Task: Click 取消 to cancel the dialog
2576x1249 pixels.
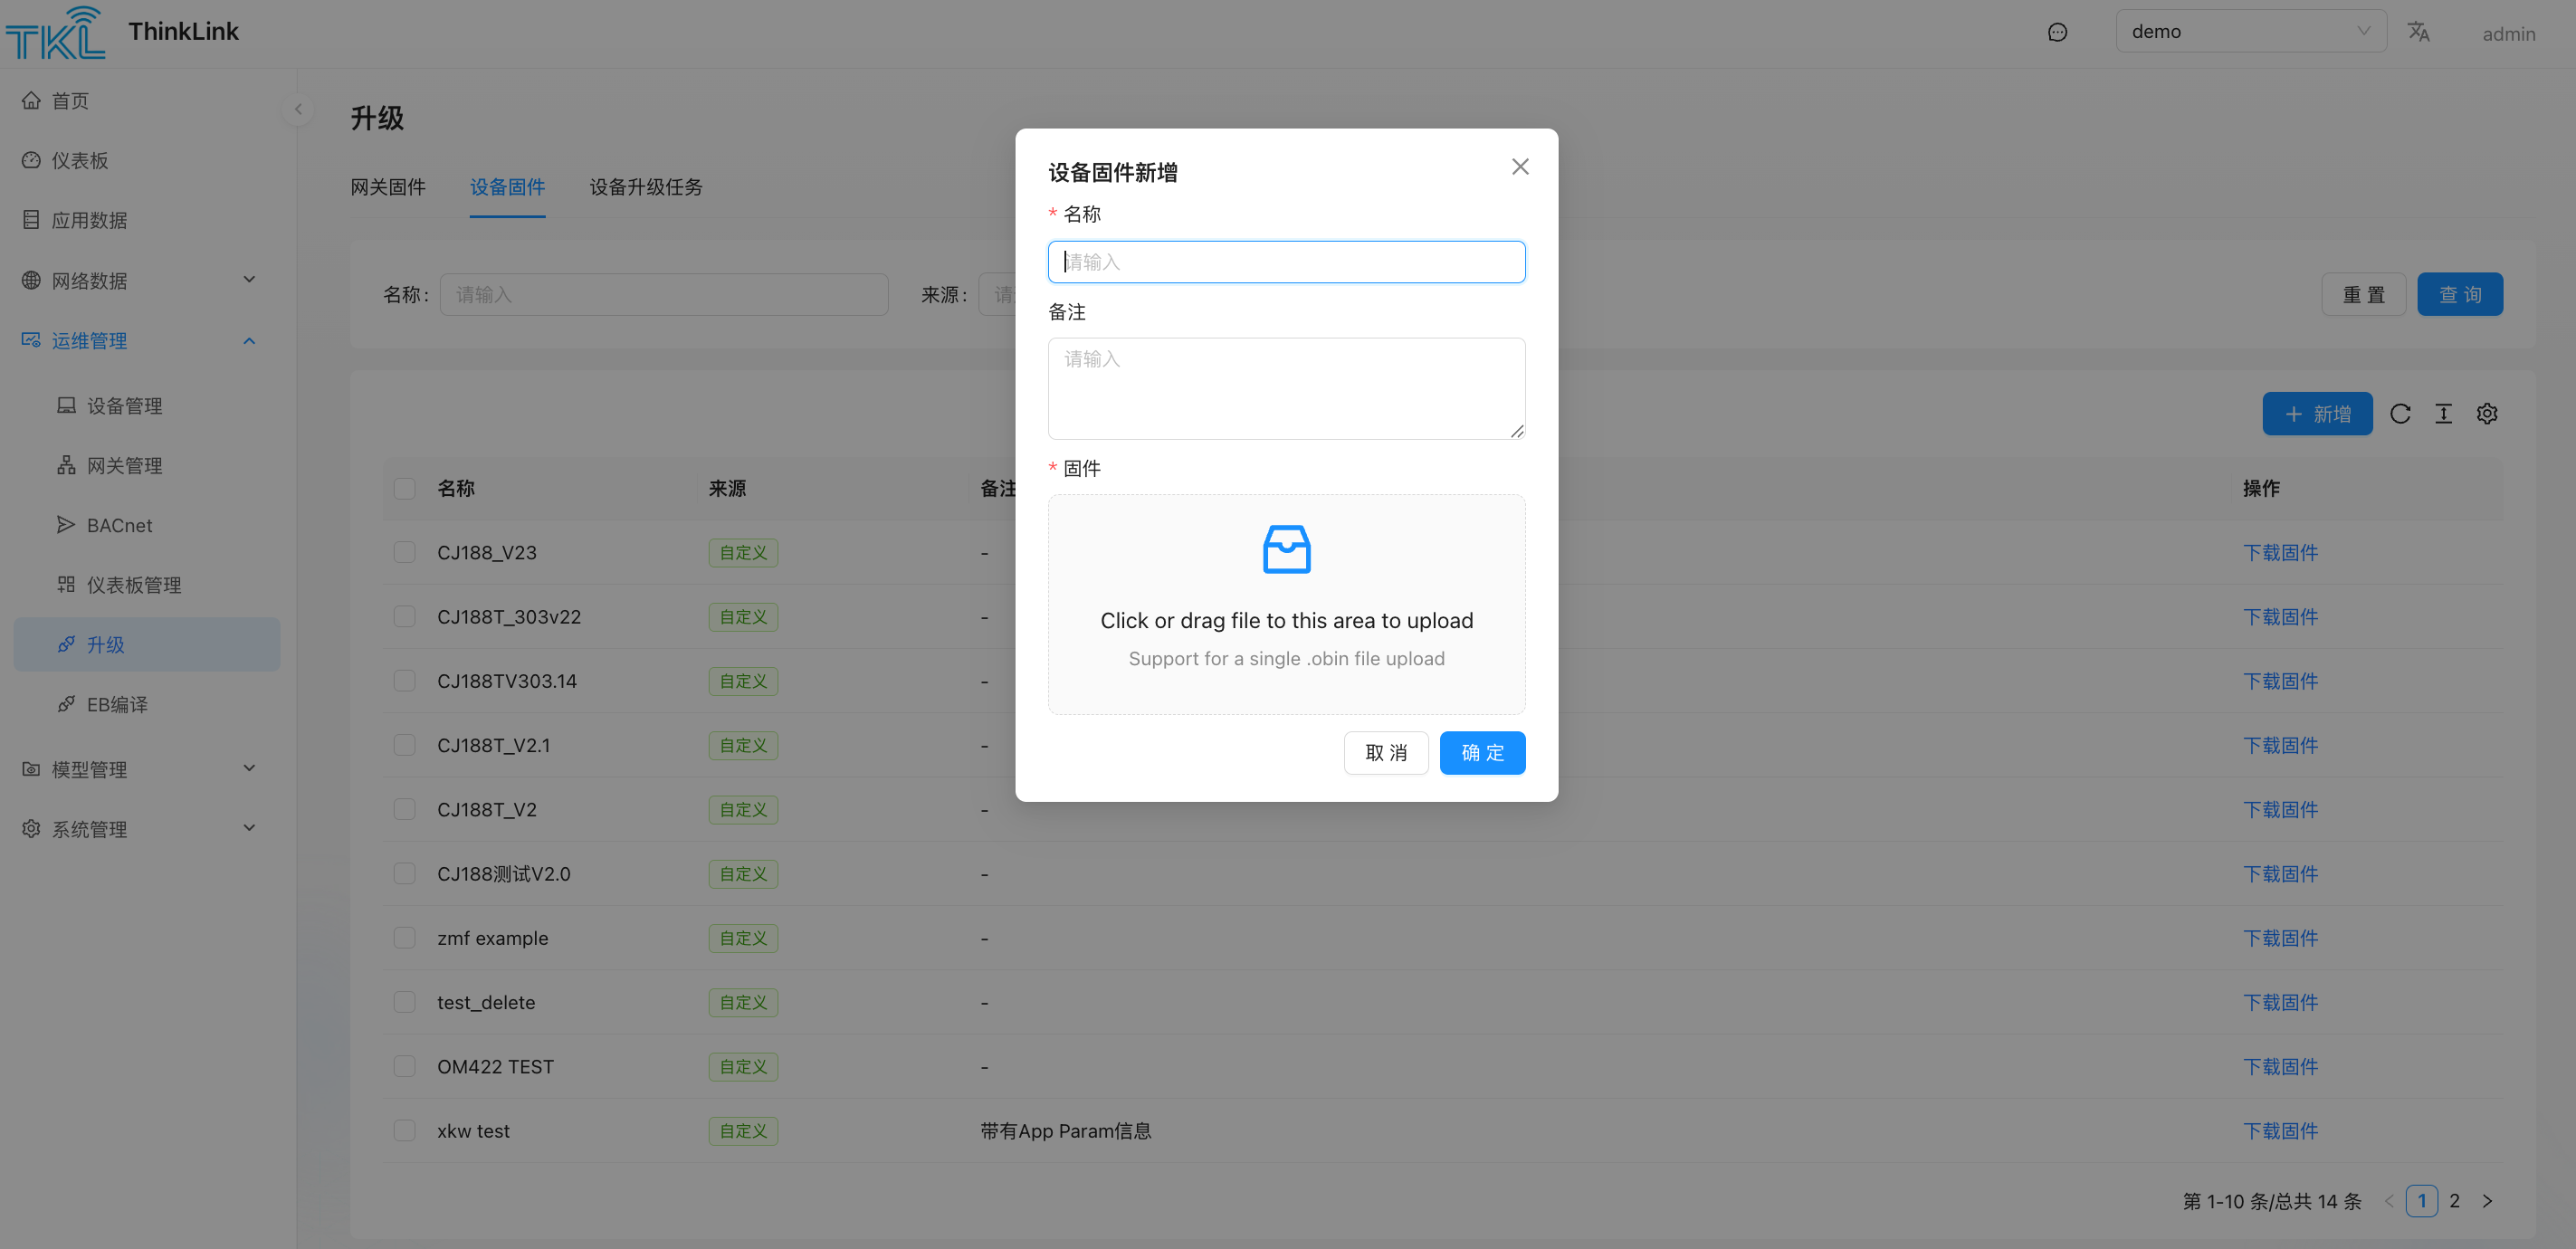Action: (x=1385, y=753)
